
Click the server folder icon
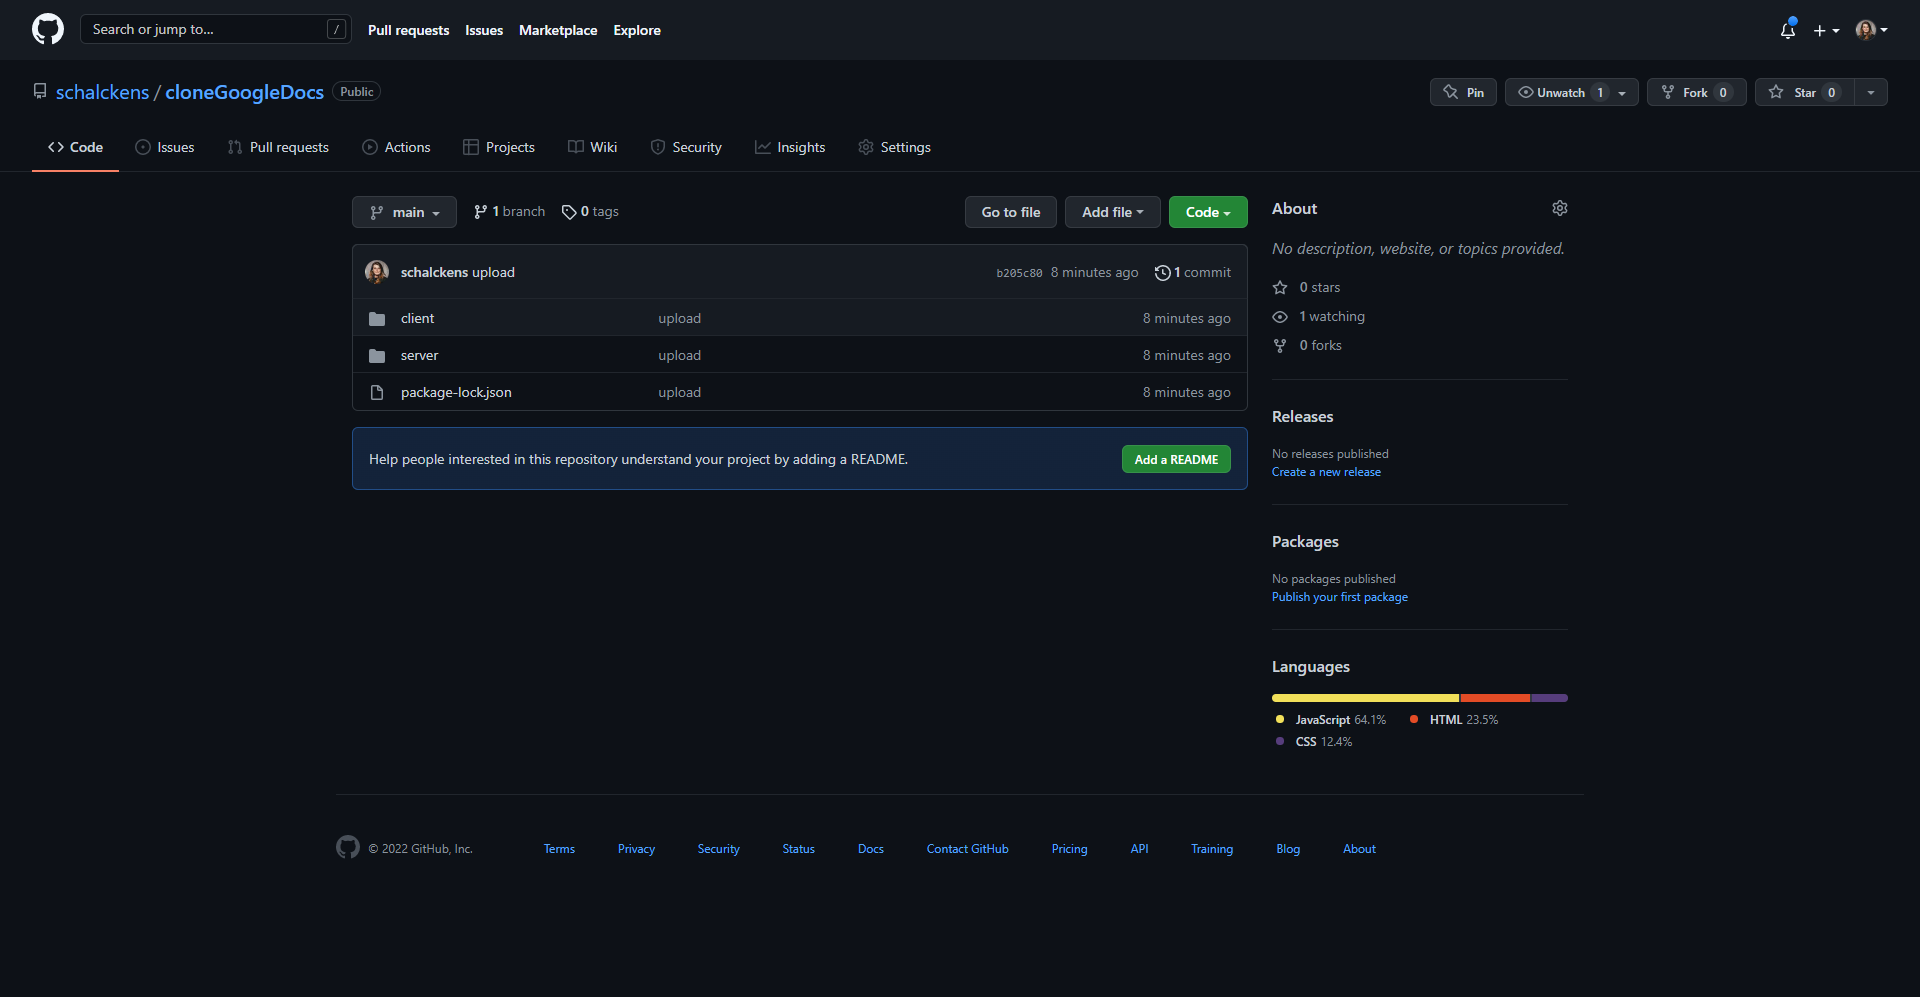(377, 355)
